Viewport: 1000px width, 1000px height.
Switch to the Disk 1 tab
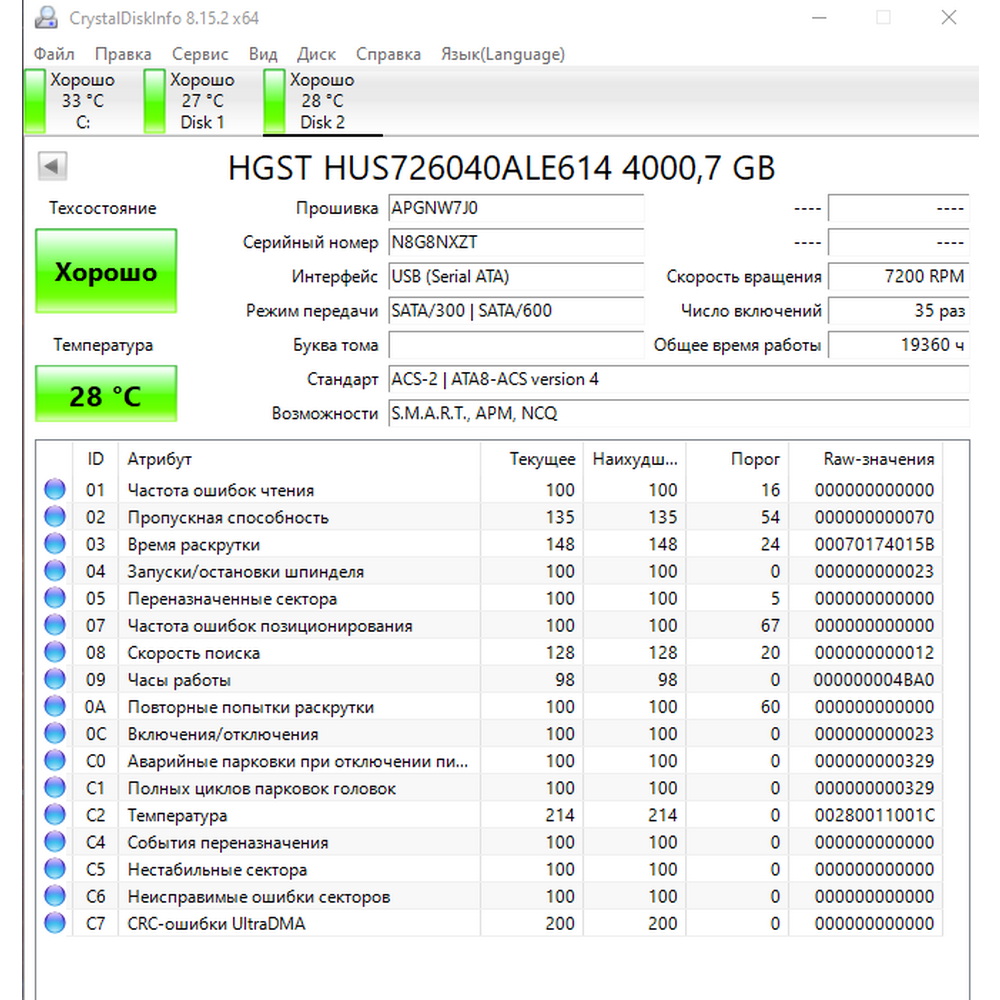coord(191,101)
